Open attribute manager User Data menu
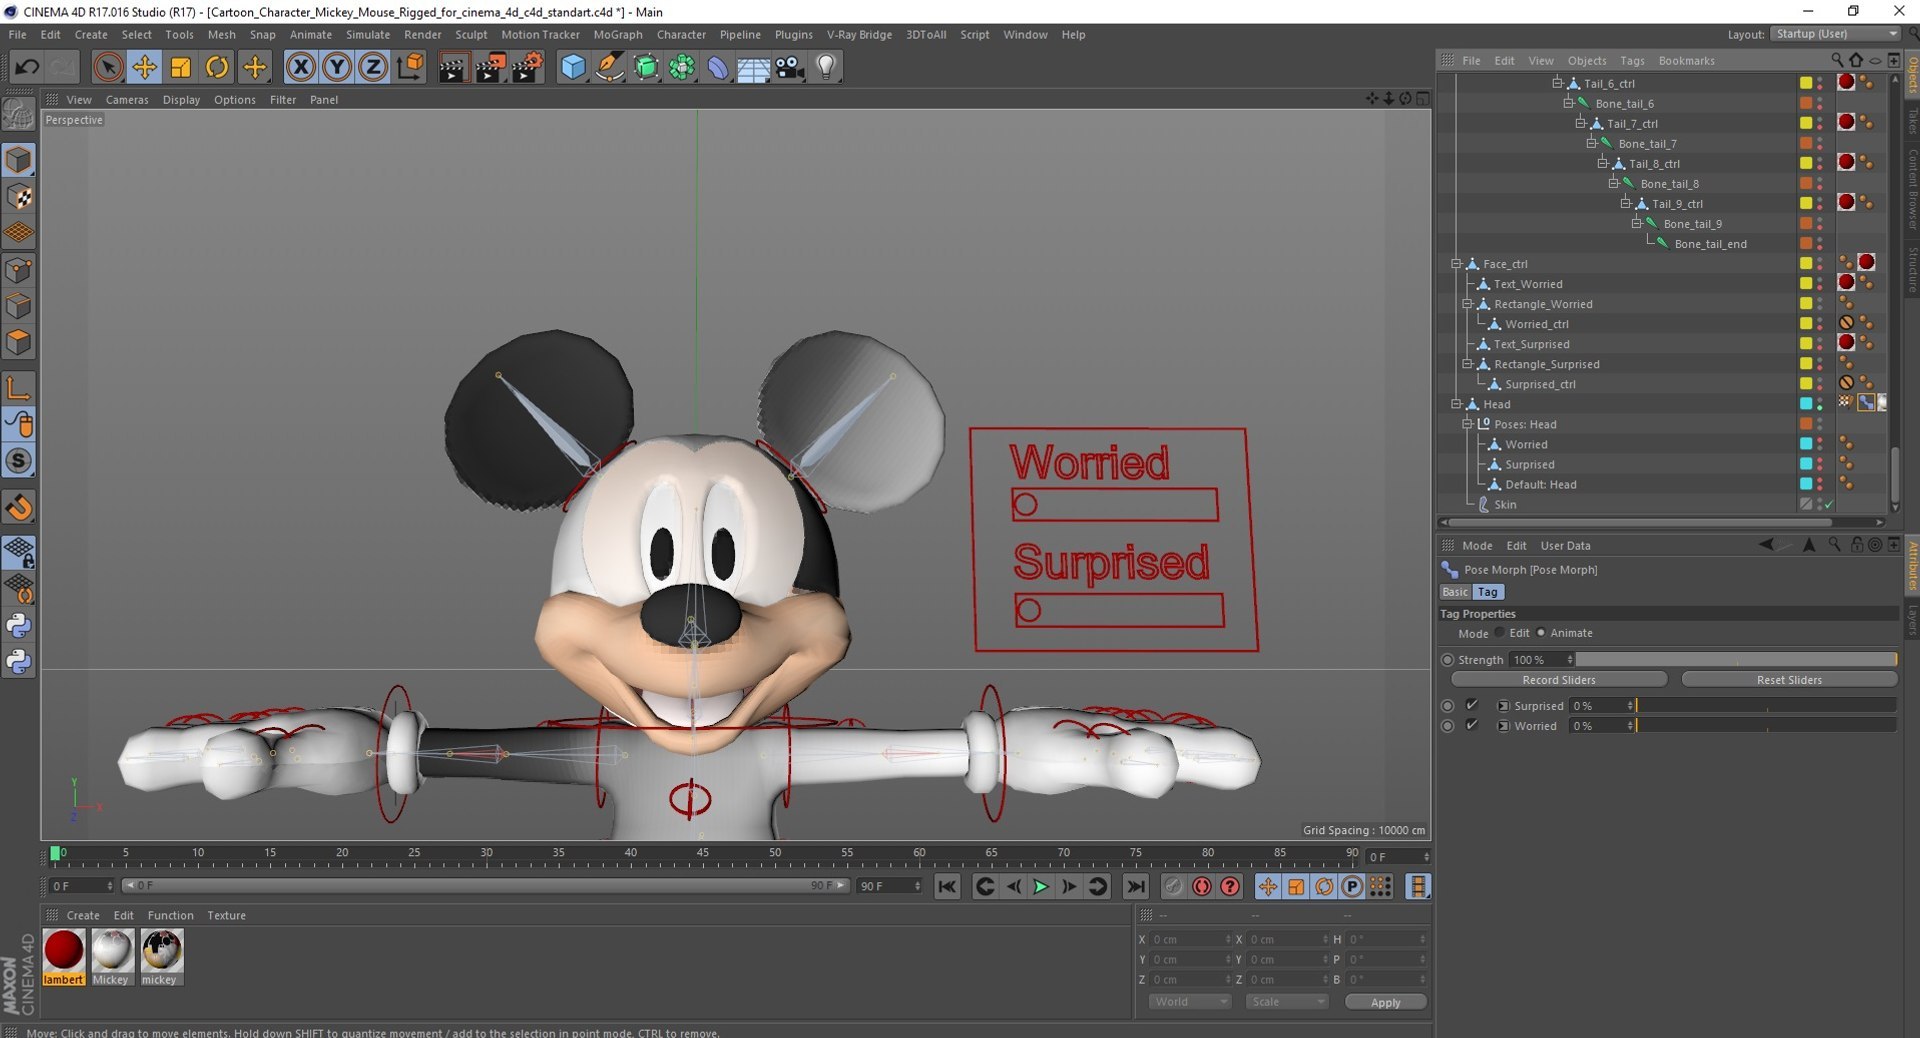1920x1038 pixels. pyautogui.click(x=1565, y=546)
